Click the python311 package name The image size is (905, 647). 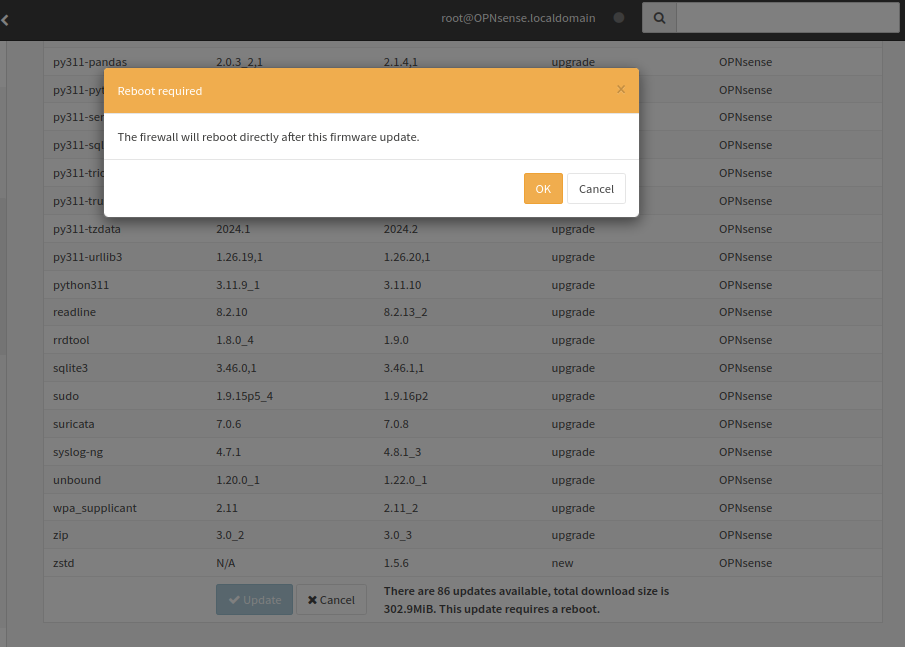click(x=81, y=285)
